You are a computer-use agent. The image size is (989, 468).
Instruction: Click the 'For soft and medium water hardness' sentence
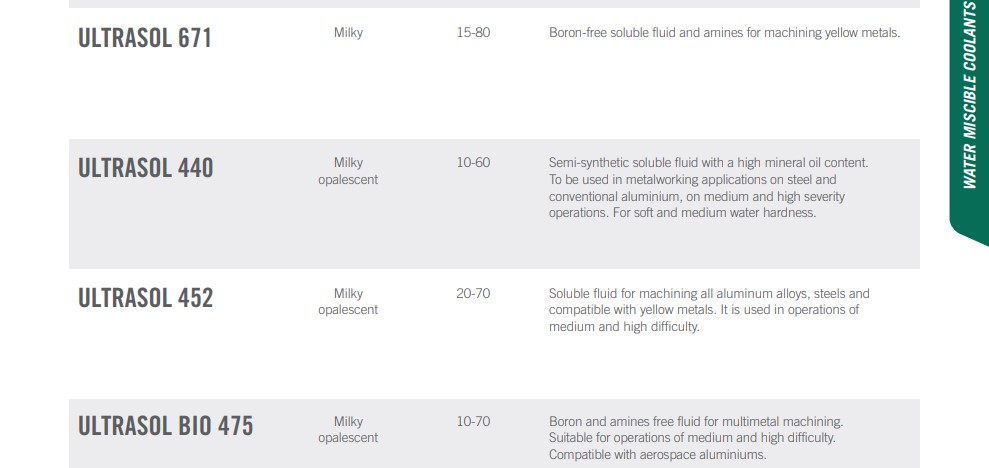(x=715, y=213)
